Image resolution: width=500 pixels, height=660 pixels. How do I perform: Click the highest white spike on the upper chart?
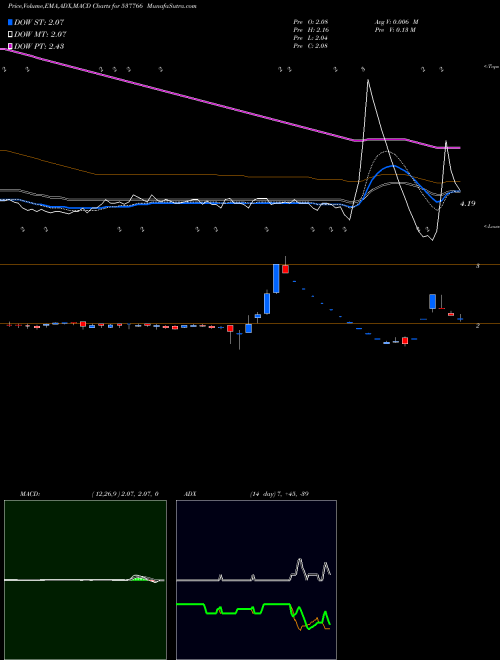[368, 81]
